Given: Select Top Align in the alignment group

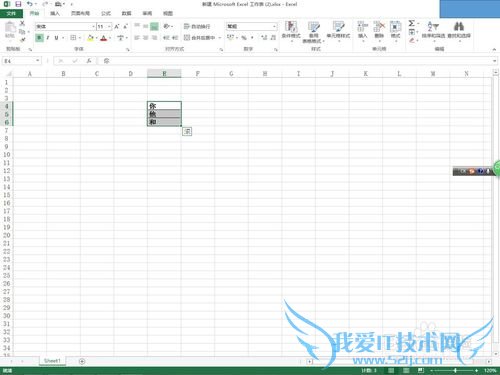Looking at the screenshot, I should click(x=137, y=26).
